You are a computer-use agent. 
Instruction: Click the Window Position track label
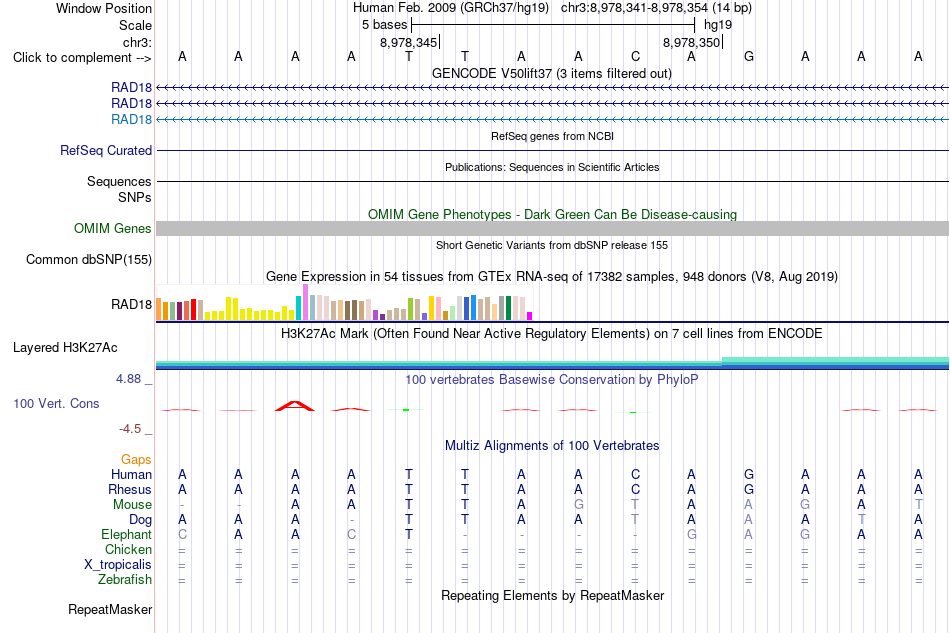(x=104, y=8)
